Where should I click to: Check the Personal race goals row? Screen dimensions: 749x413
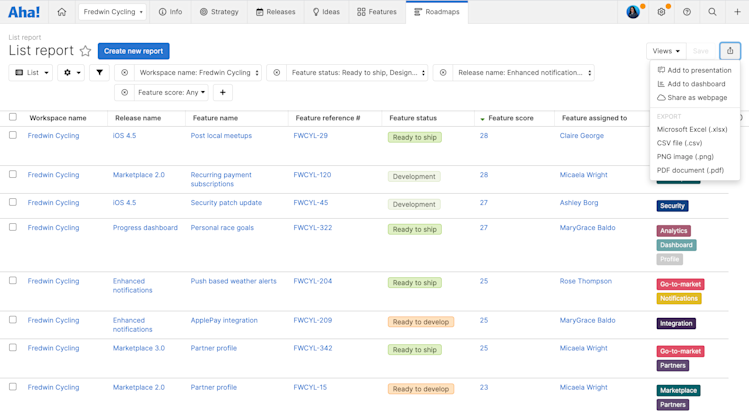click(x=13, y=227)
